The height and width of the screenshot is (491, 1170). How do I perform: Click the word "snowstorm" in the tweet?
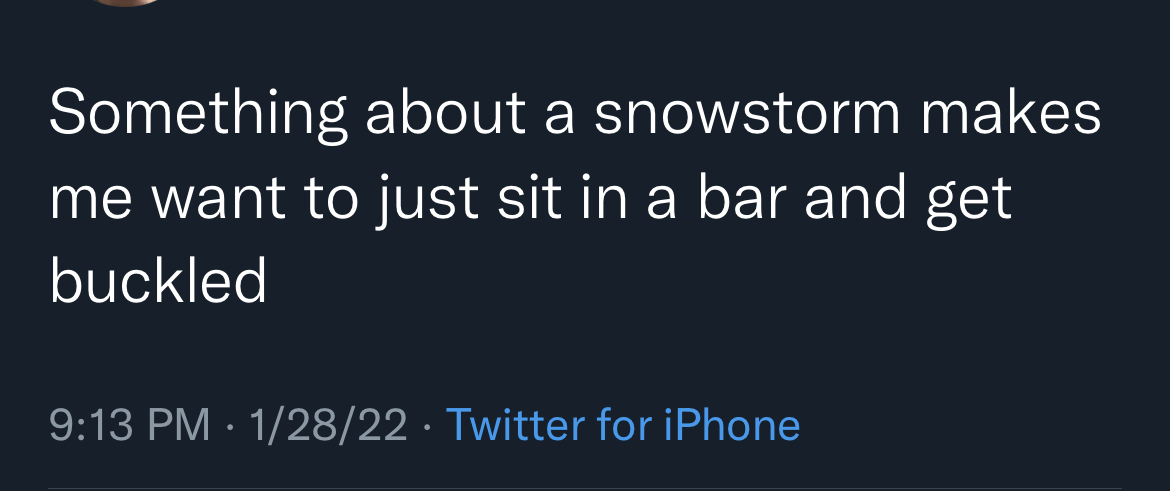[x=747, y=115]
